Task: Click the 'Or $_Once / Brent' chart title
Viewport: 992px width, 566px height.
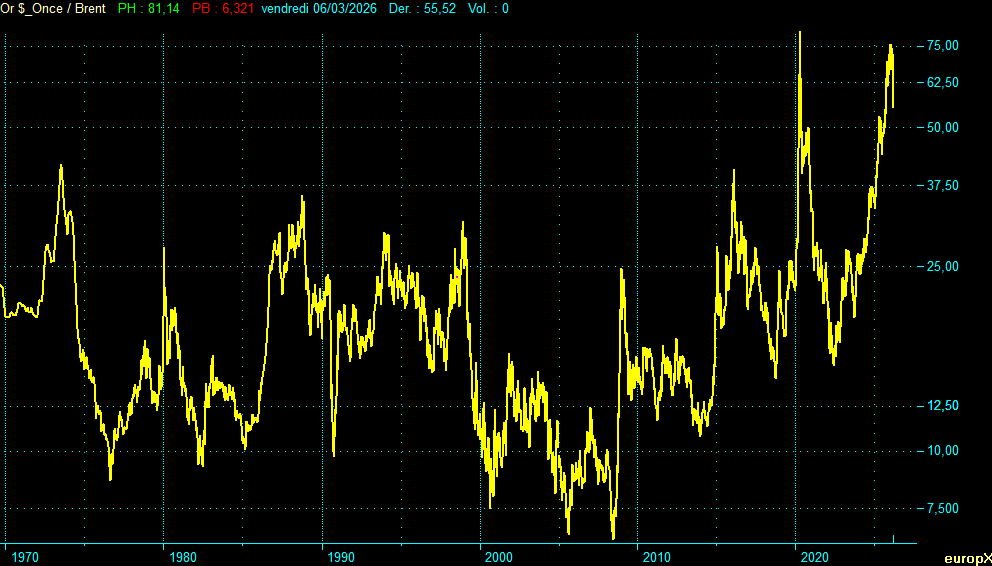Action: [53, 8]
